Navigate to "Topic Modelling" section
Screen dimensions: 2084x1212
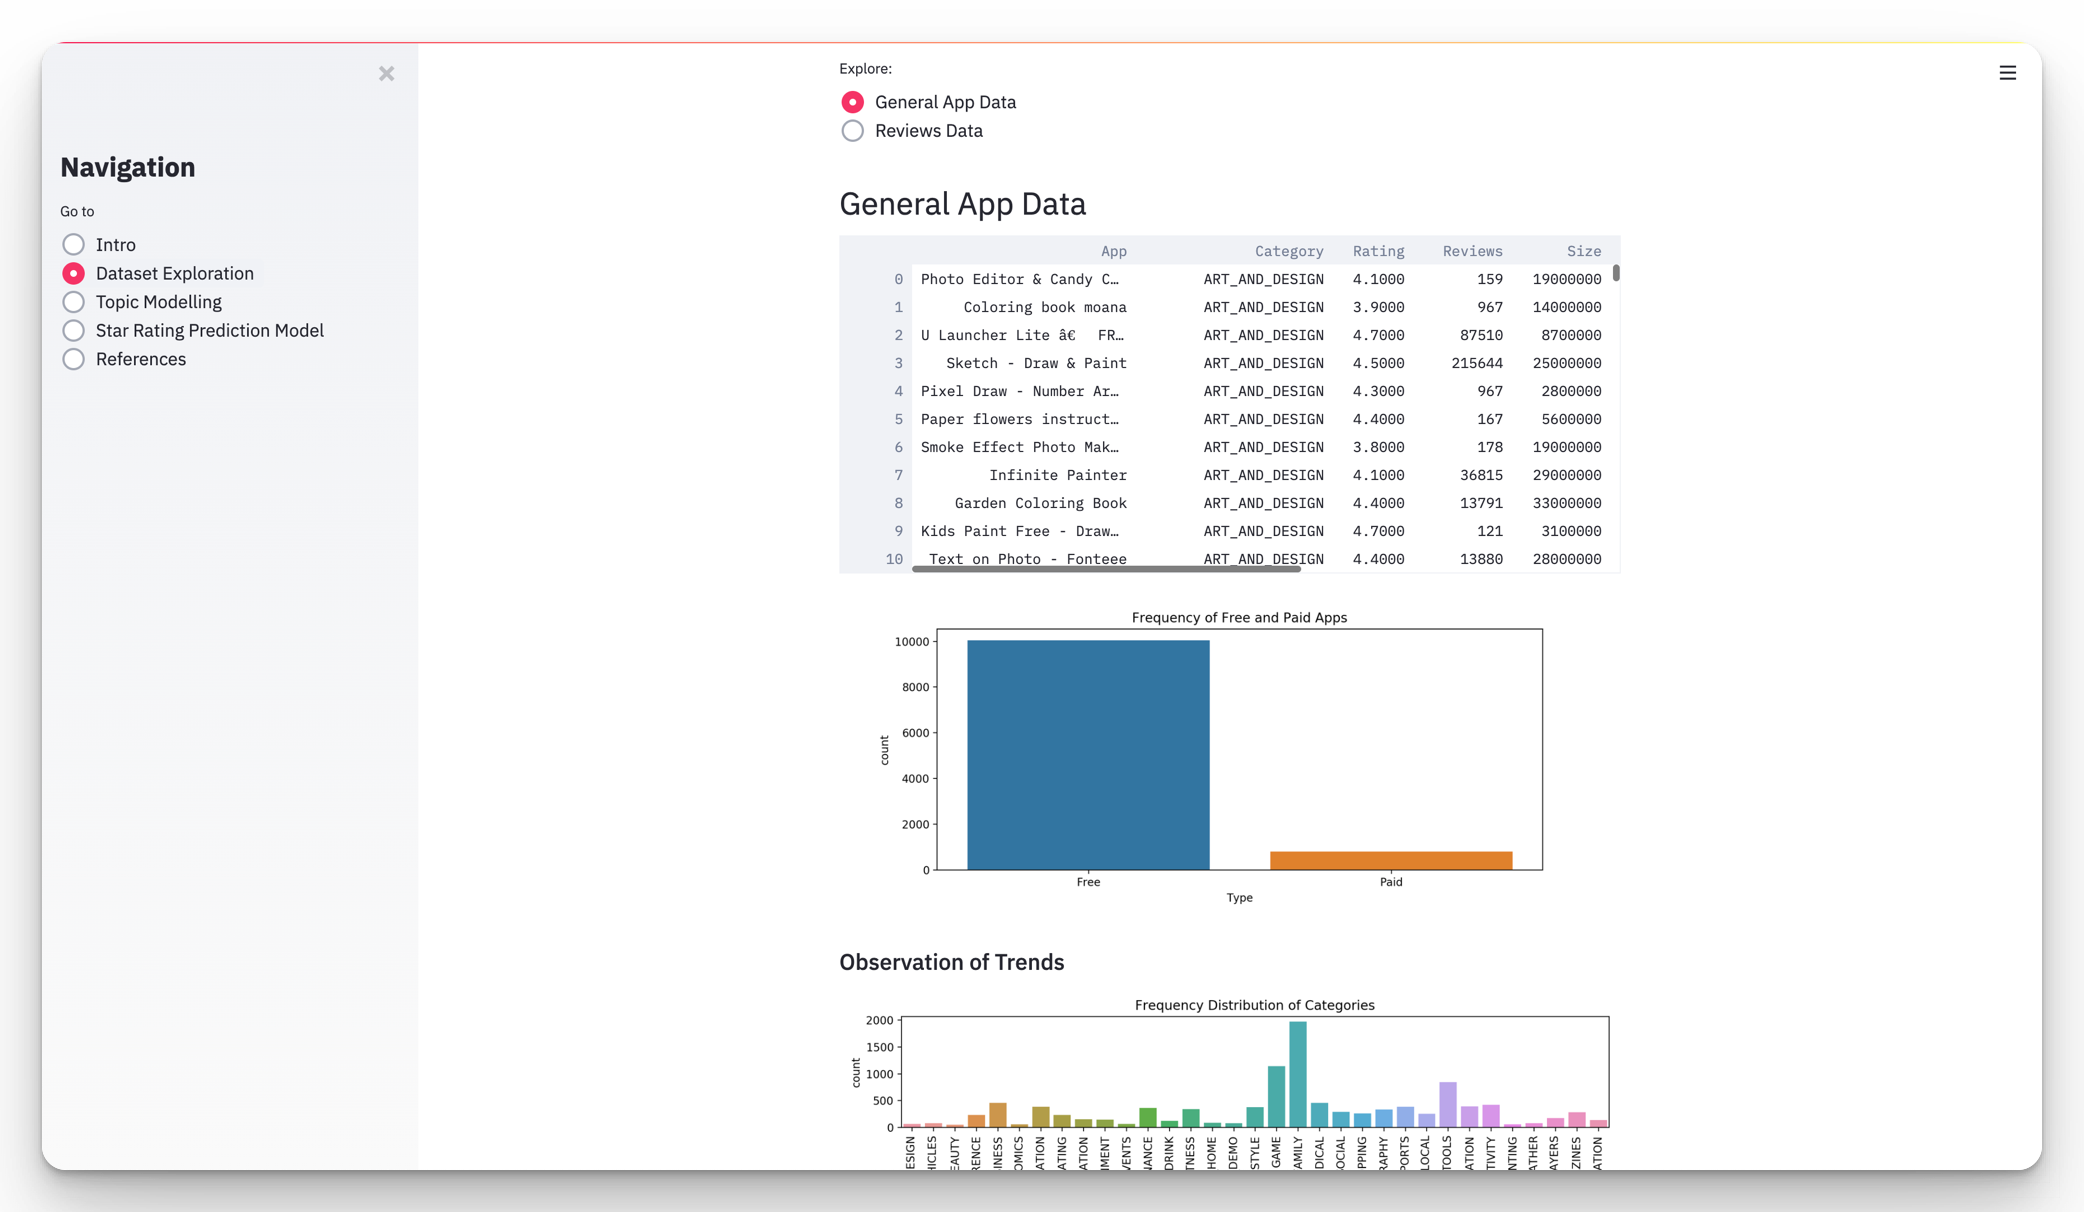click(73, 302)
